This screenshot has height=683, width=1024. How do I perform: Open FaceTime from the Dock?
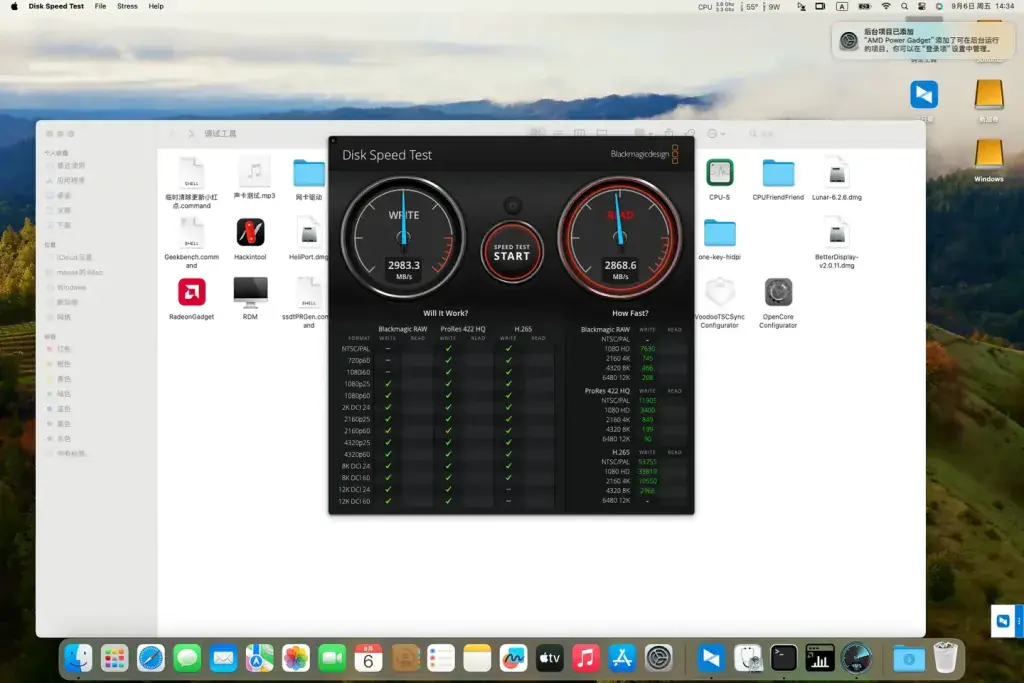coord(332,658)
